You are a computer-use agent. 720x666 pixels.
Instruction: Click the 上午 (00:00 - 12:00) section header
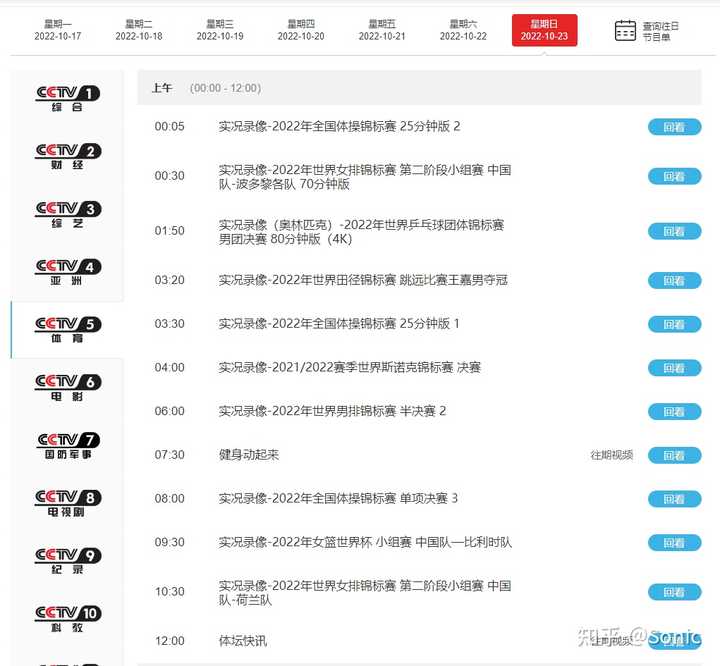419,87
